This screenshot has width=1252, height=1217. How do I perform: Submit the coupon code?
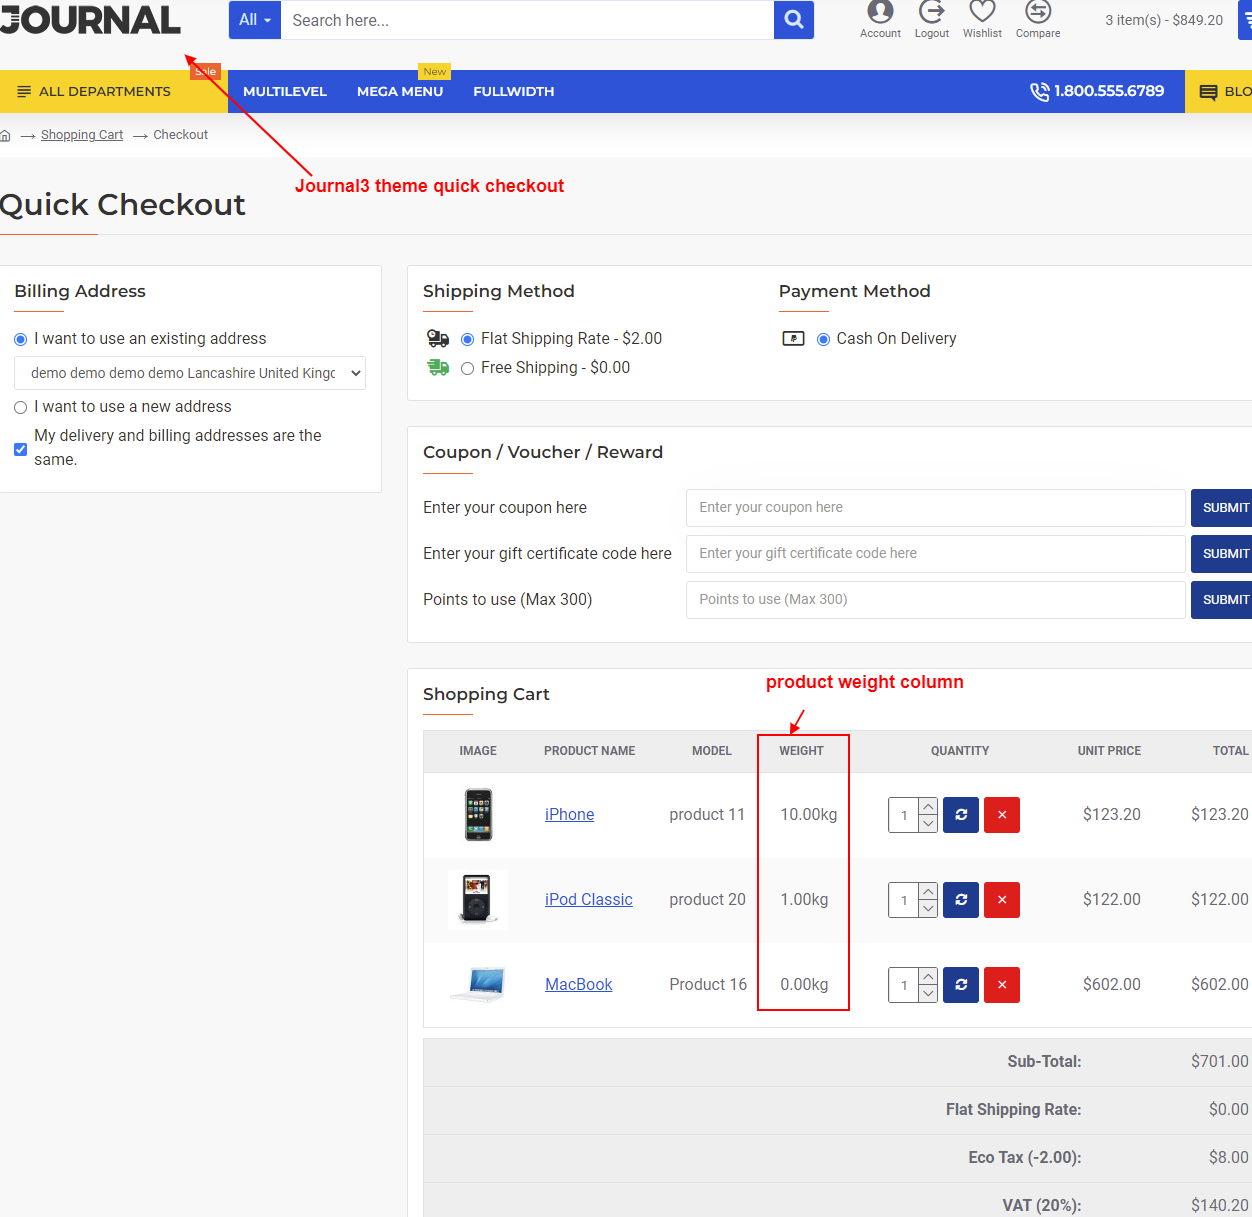click(1222, 508)
